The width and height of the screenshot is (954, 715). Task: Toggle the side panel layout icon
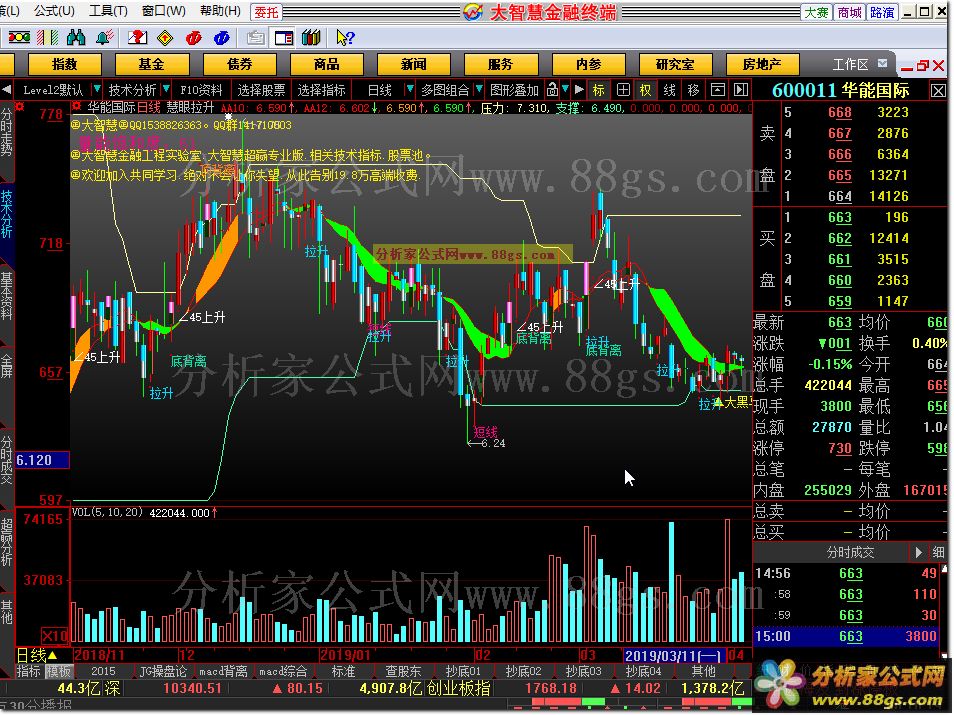coord(284,38)
